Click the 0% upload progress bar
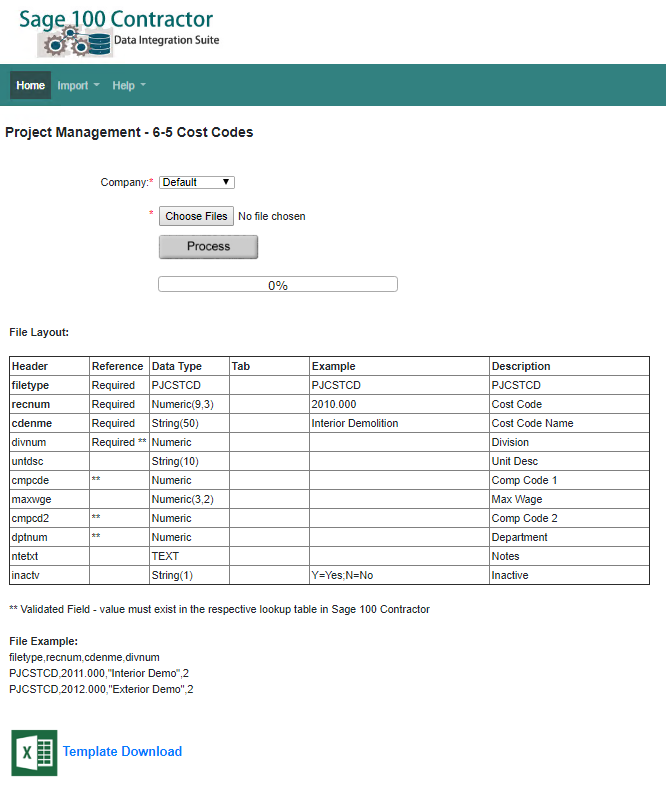 278,285
